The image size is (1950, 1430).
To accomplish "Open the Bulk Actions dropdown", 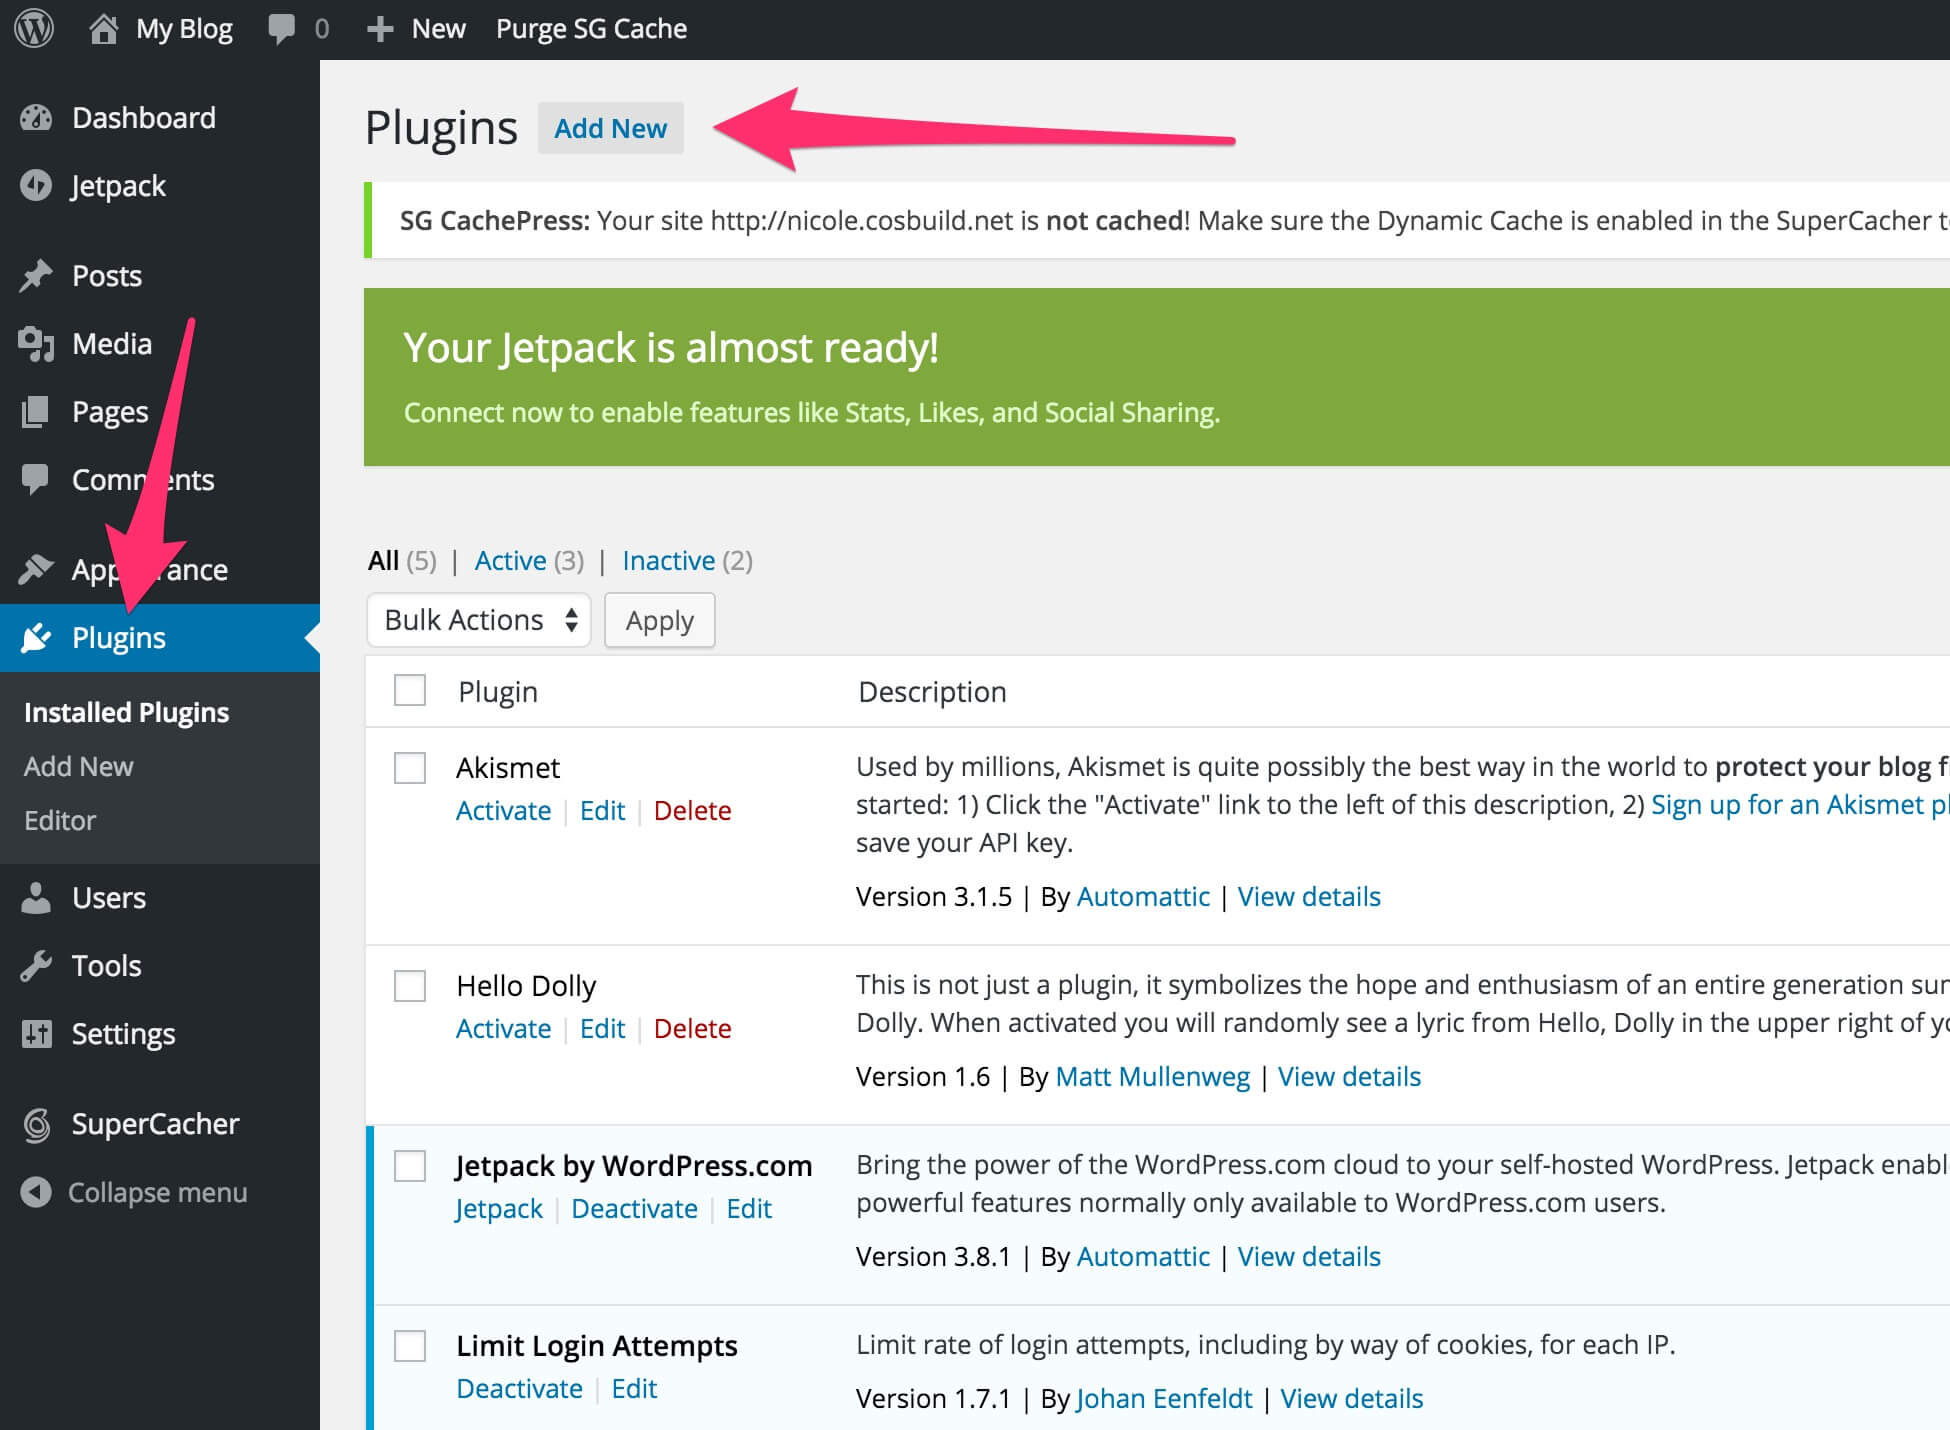I will click(x=478, y=620).
